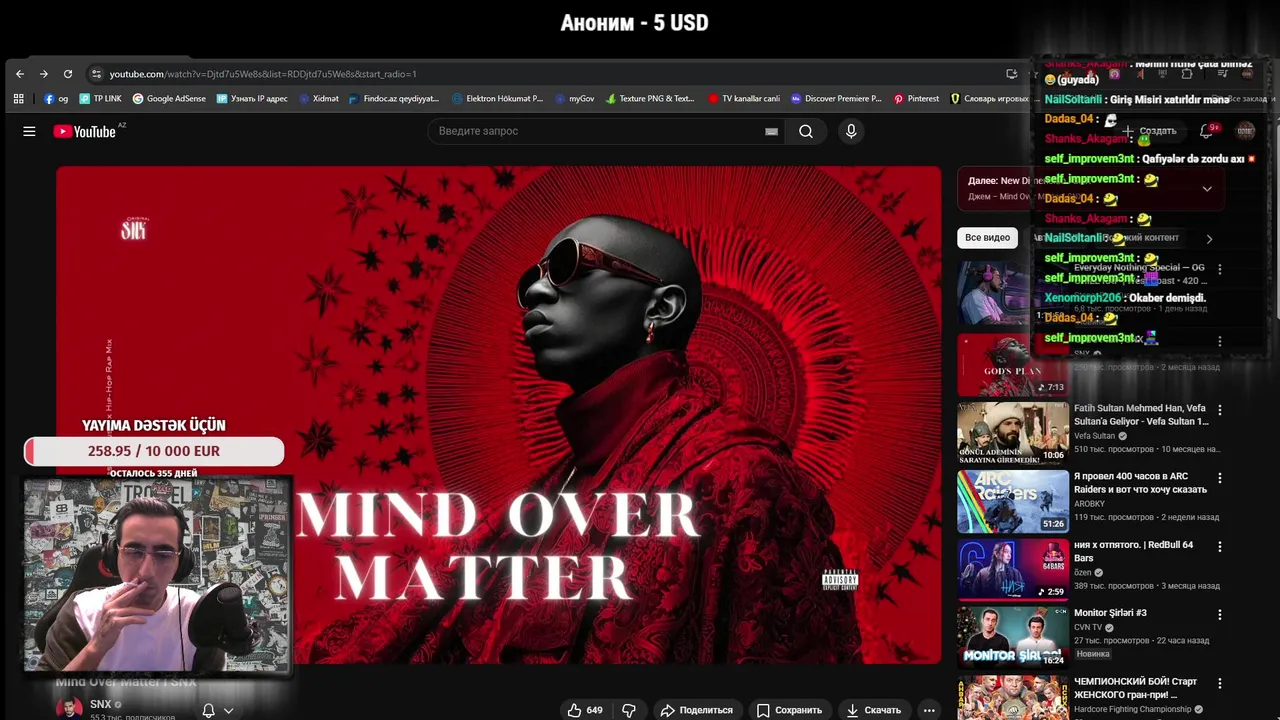Open the God's Plan video thumbnail
Image resolution: width=1280 pixels, height=720 pixels.
(1013, 363)
